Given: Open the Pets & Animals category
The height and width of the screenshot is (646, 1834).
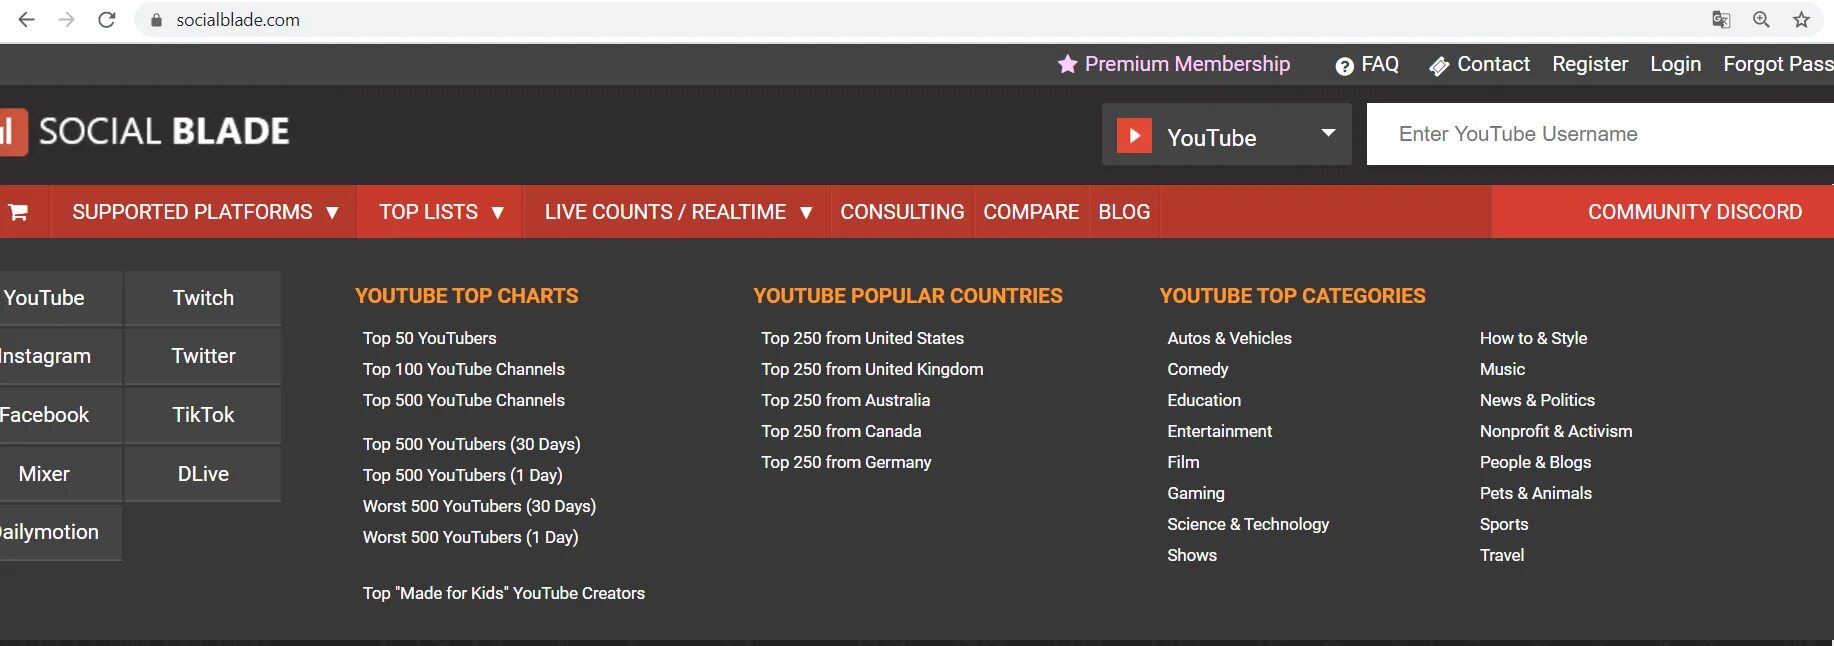Looking at the screenshot, I should (x=1535, y=493).
